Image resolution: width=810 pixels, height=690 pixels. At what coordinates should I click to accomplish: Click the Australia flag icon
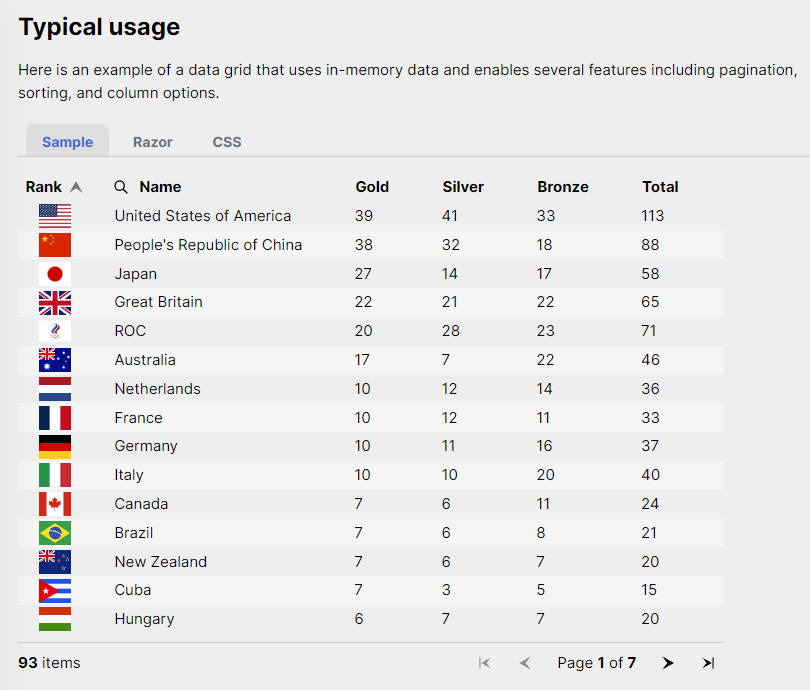pyautogui.click(x=55, y=360)
